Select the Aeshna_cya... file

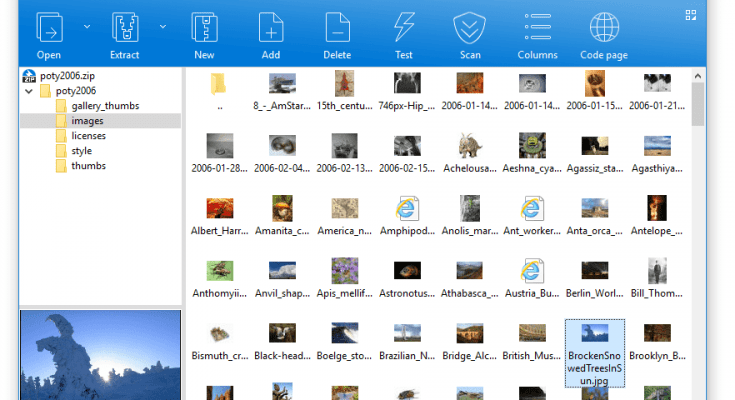532,153
